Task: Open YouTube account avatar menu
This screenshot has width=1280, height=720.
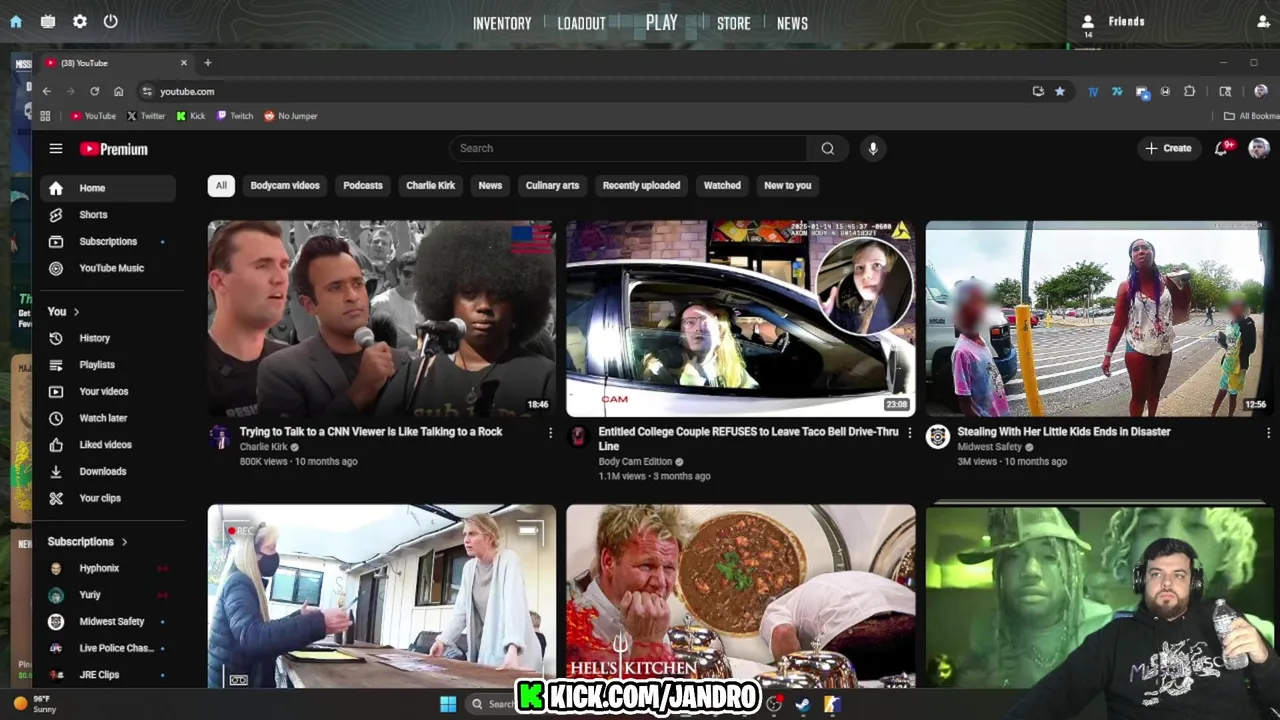Action: (x=1259, y=148)
